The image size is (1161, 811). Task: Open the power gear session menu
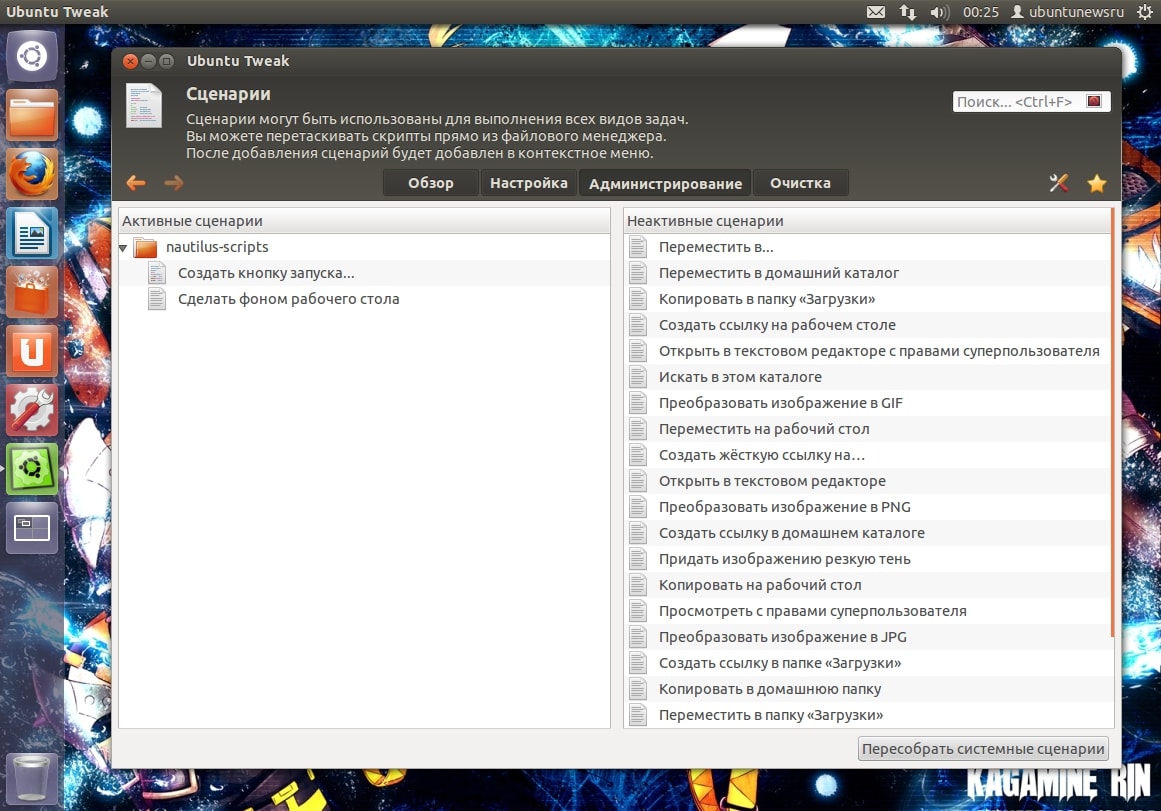tap(1145, 12)
